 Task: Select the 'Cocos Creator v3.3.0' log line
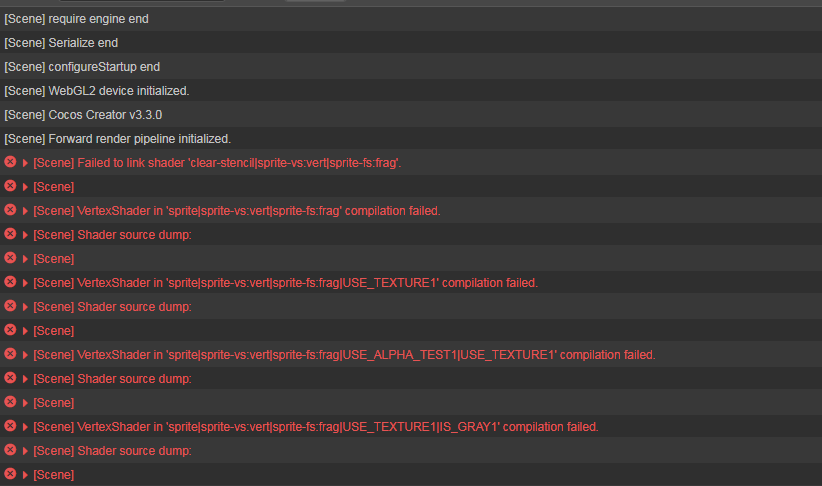click(83, 114)
